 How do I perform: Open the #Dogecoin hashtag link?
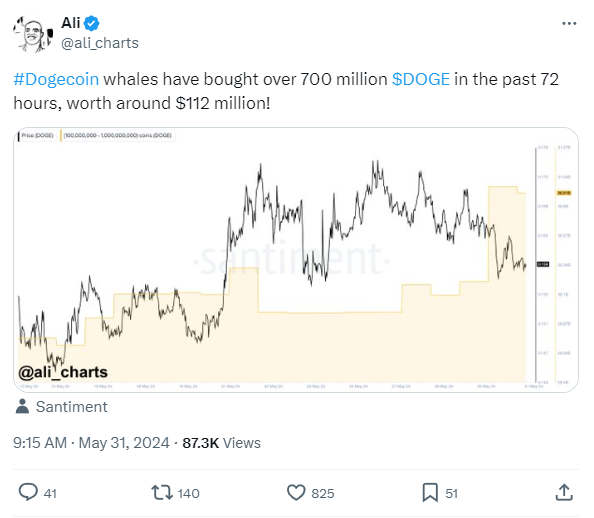56,79
